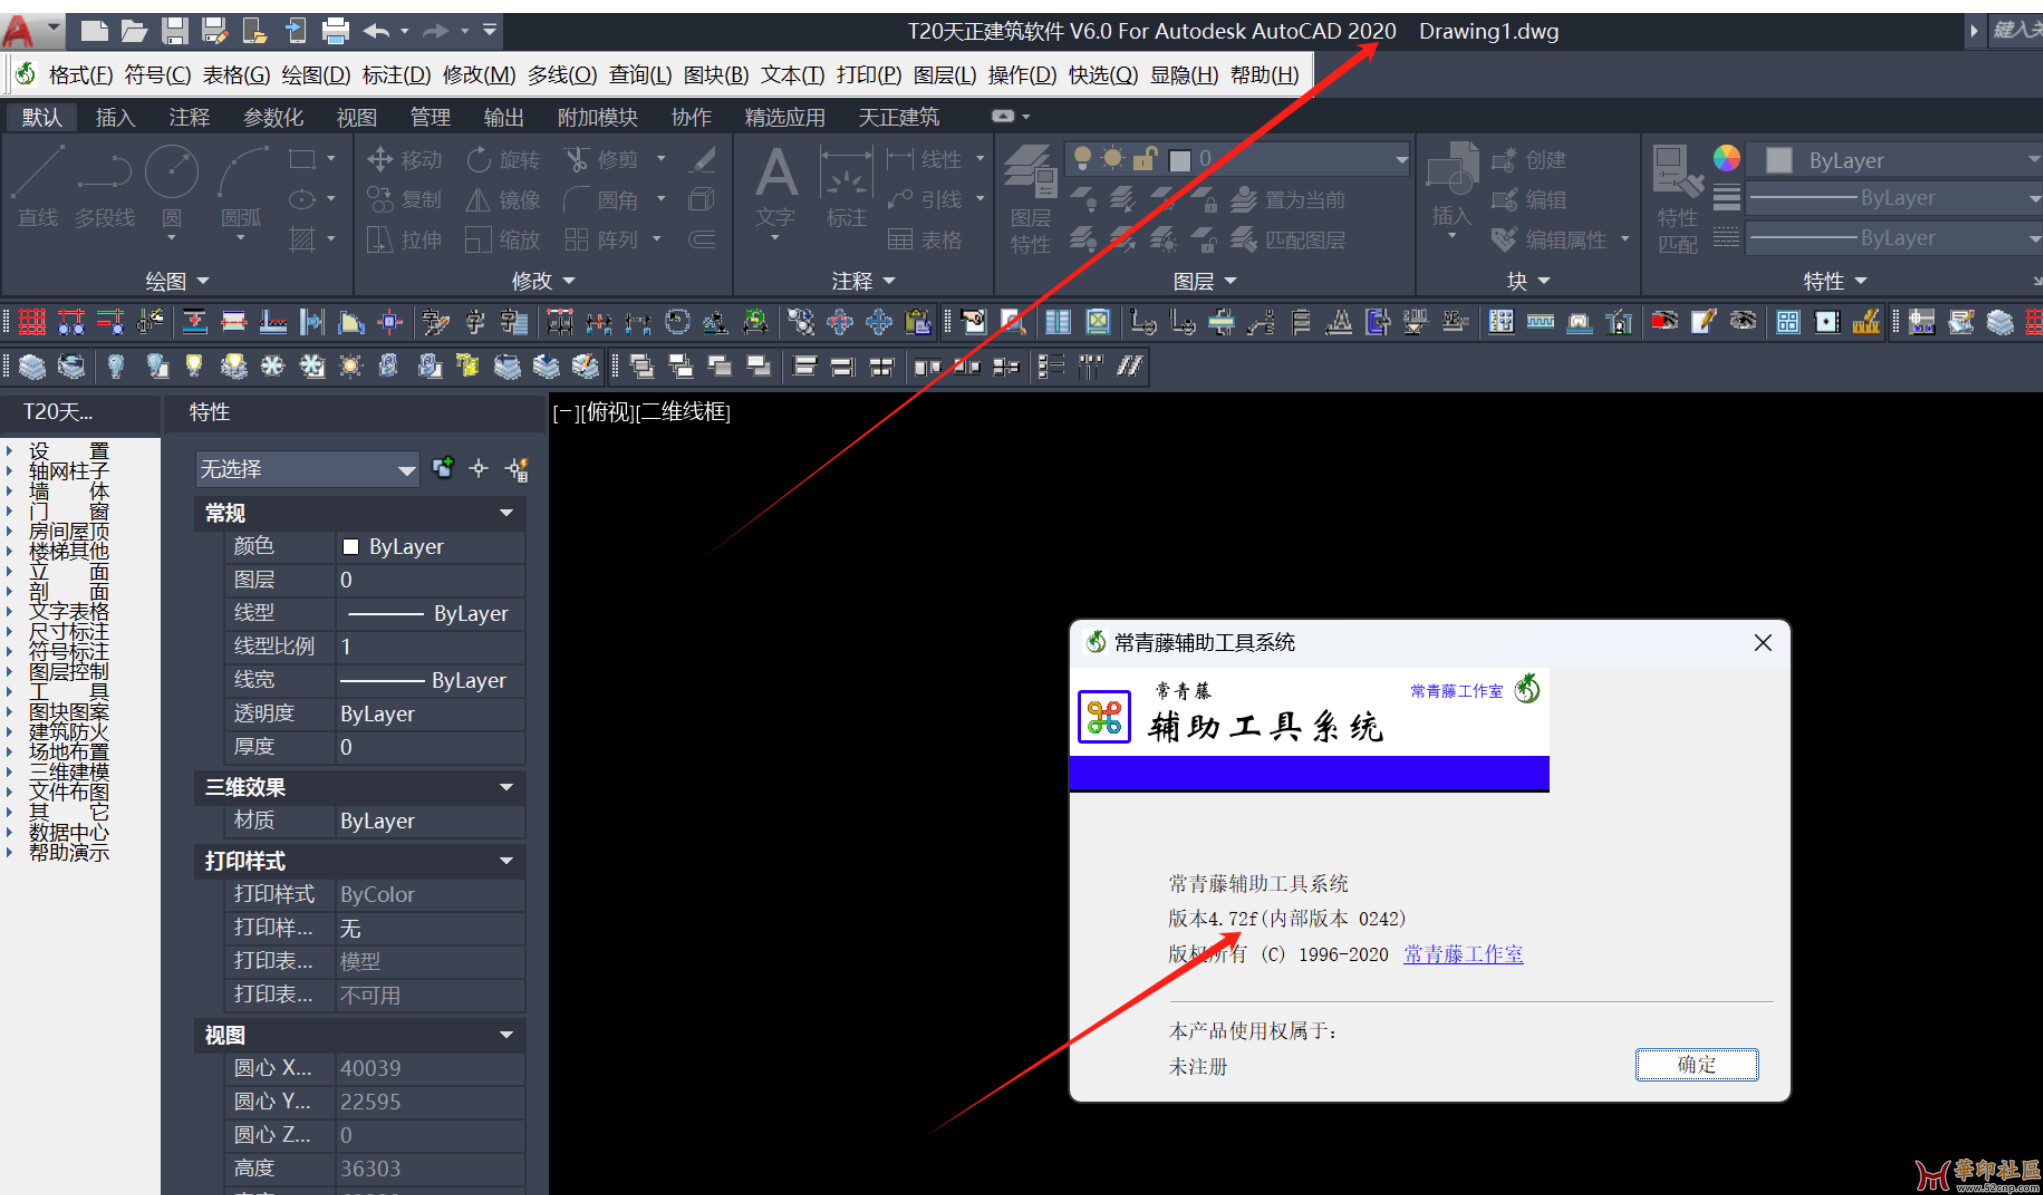
Task: Select the 标注 dimension tool
Action: point(846,188)
